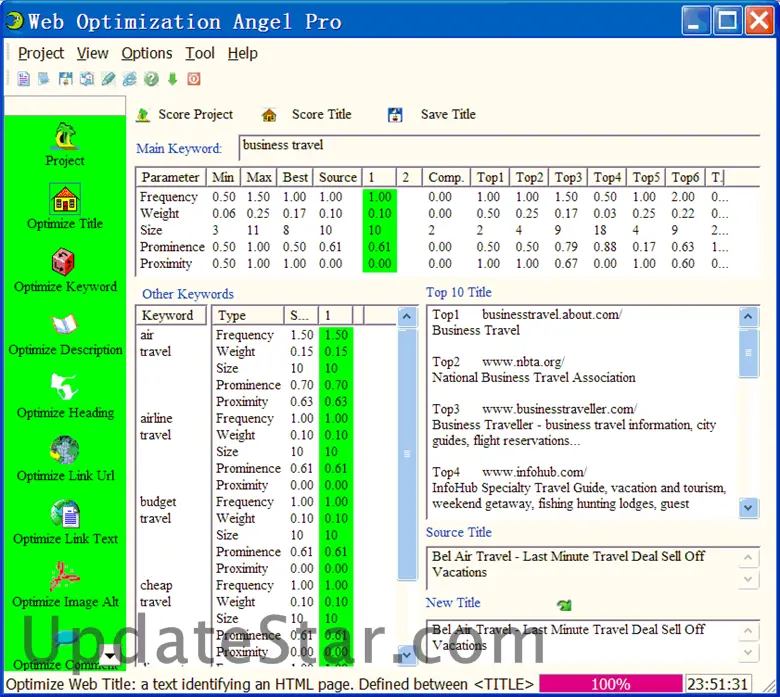This screenshot has width=780, height=697.
Task: Go to Optimize Heading
Action: (x=65, y=396)
